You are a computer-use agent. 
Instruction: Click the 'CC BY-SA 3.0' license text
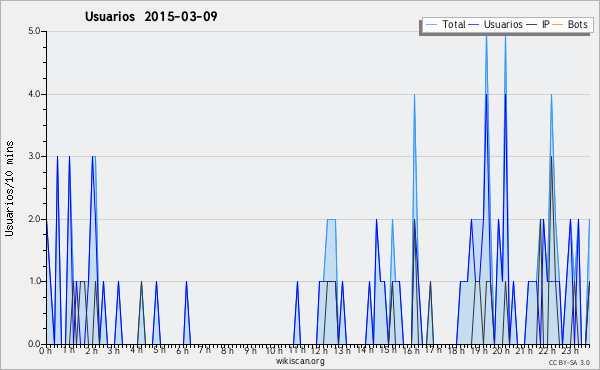[569, 362]
